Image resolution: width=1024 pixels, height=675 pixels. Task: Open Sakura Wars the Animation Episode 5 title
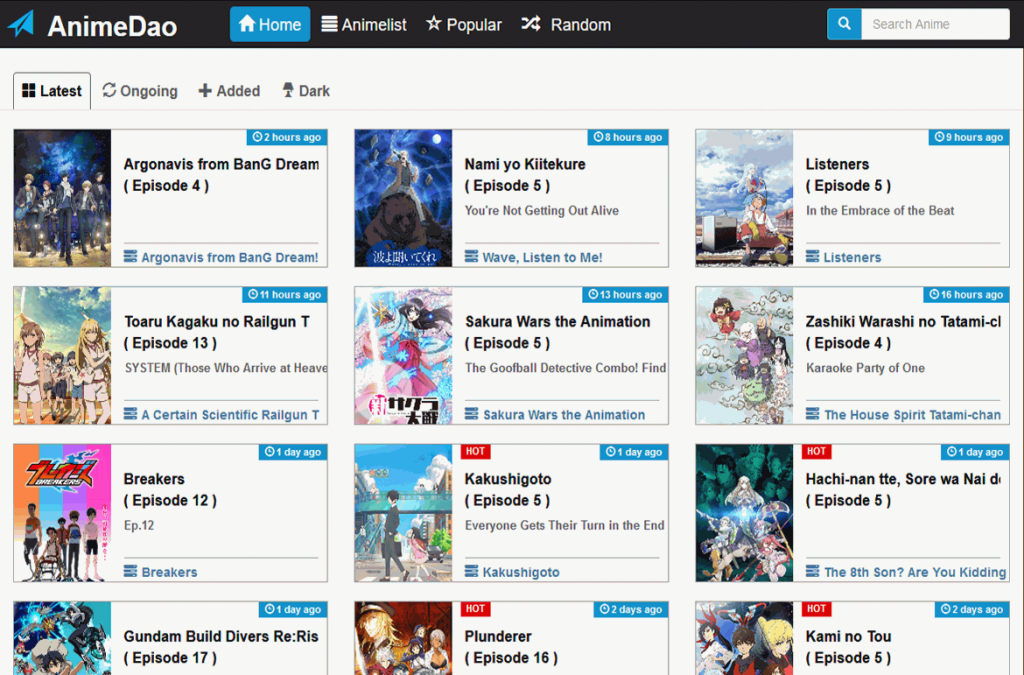click(x=558, y=332)
